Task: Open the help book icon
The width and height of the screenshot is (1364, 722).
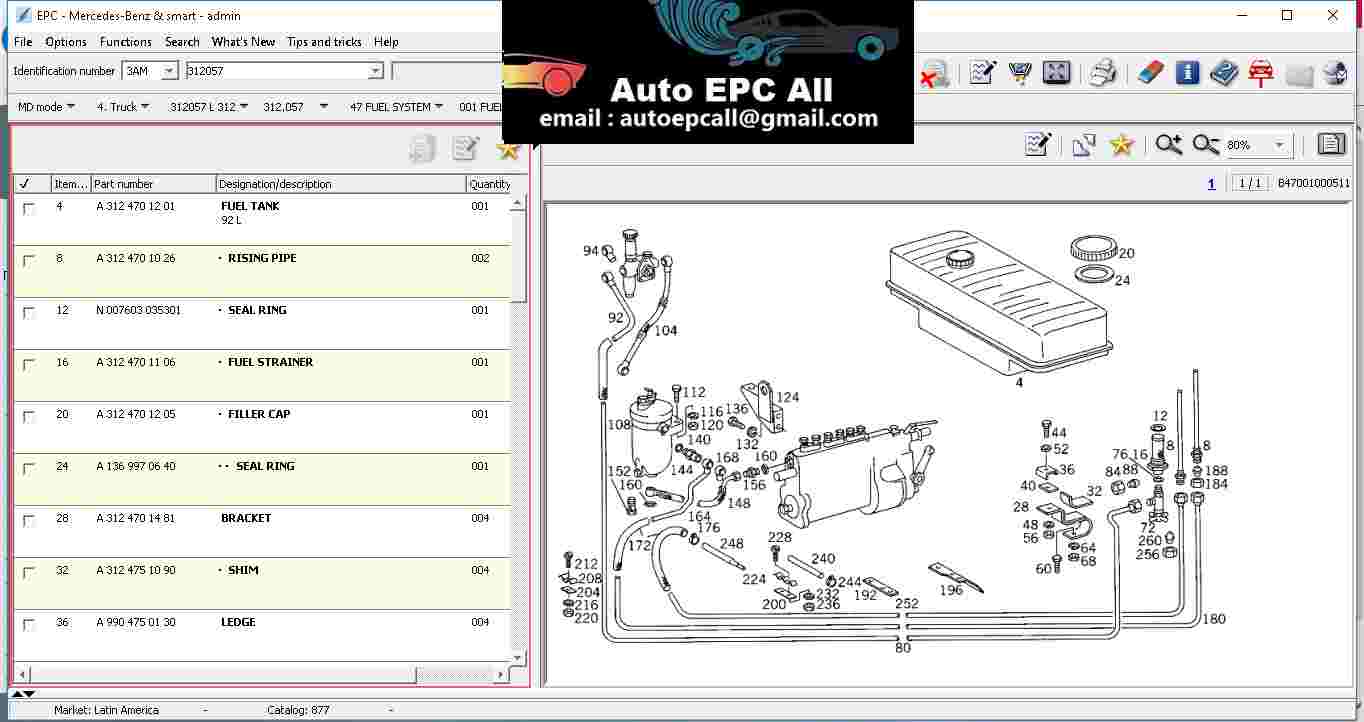Action: point(1224,72)
